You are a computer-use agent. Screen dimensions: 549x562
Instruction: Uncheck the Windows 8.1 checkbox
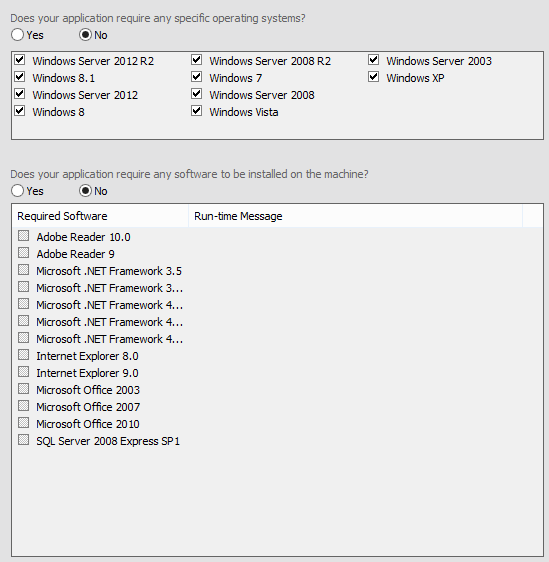pos(20,77)
